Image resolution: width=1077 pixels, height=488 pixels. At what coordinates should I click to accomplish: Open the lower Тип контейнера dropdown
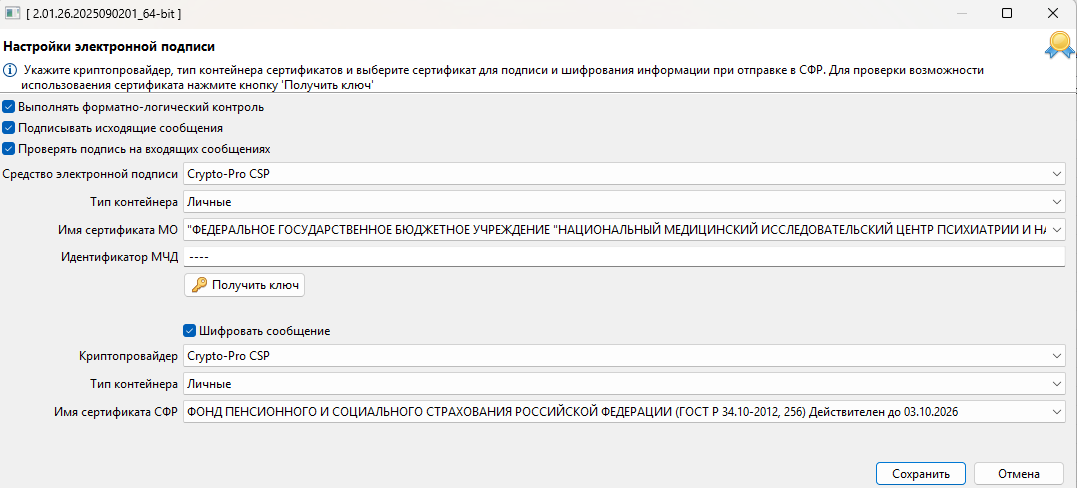(1058, 384)
